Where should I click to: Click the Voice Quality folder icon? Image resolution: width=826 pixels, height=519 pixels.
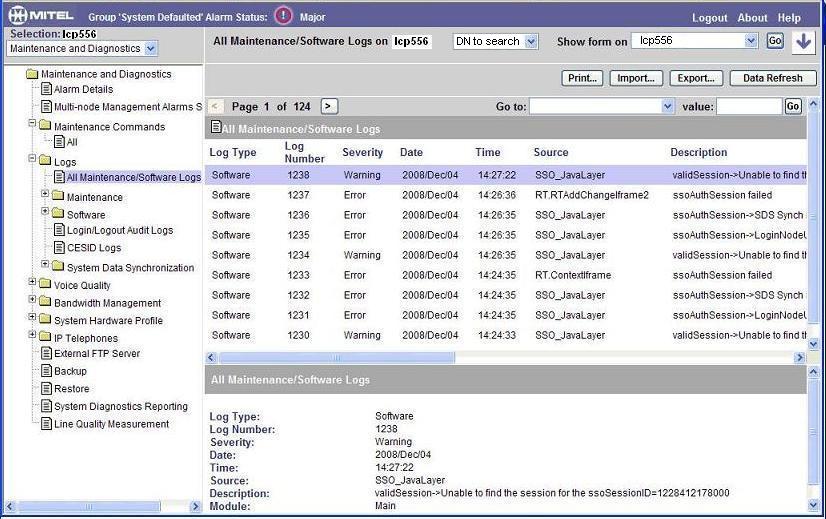coord(45,283)
